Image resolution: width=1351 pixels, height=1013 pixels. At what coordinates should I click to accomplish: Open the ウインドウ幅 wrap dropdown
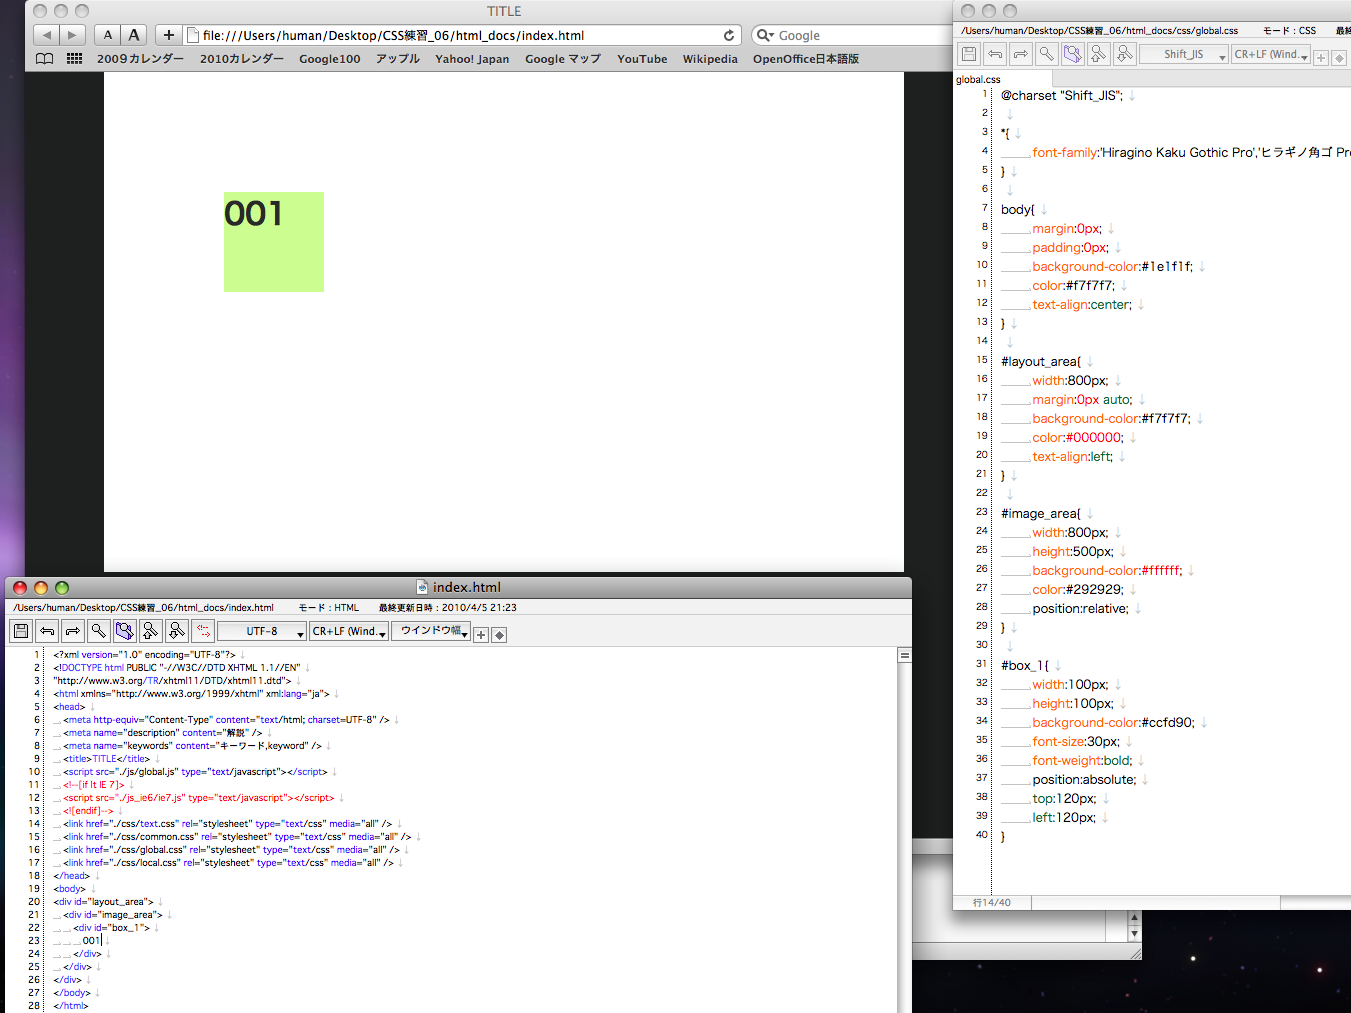431,631
